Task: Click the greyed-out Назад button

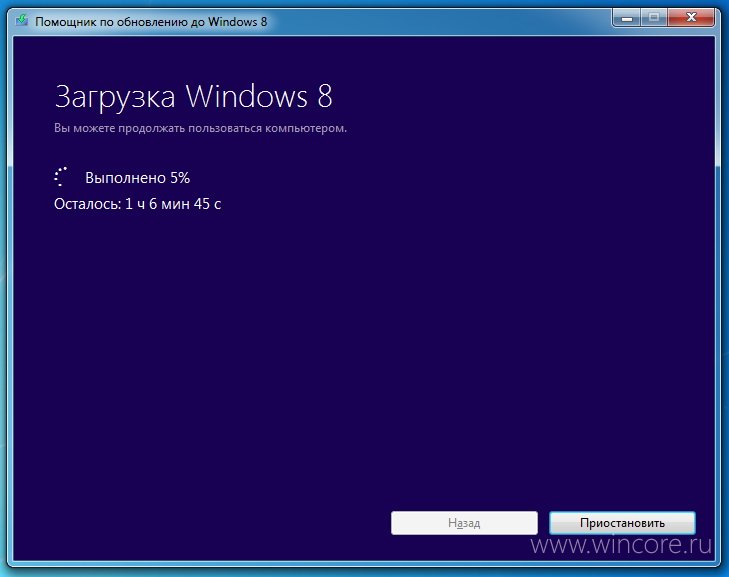Action: (x=464, y=523)
